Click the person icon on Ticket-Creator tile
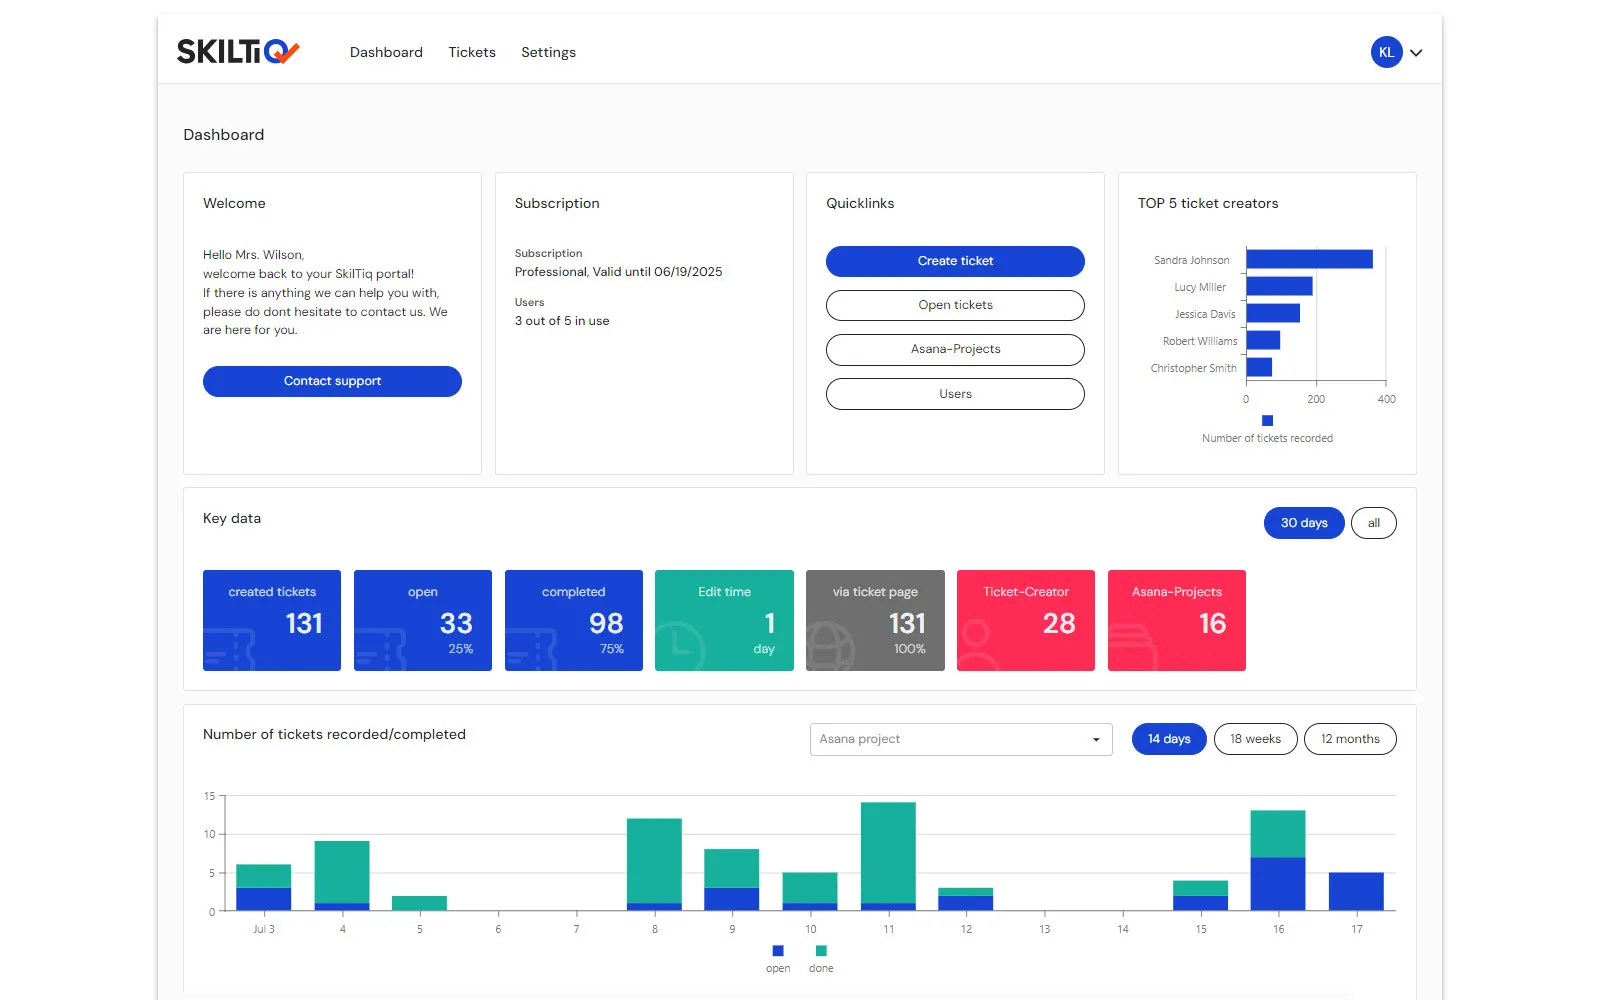 [x=978, y=645]
